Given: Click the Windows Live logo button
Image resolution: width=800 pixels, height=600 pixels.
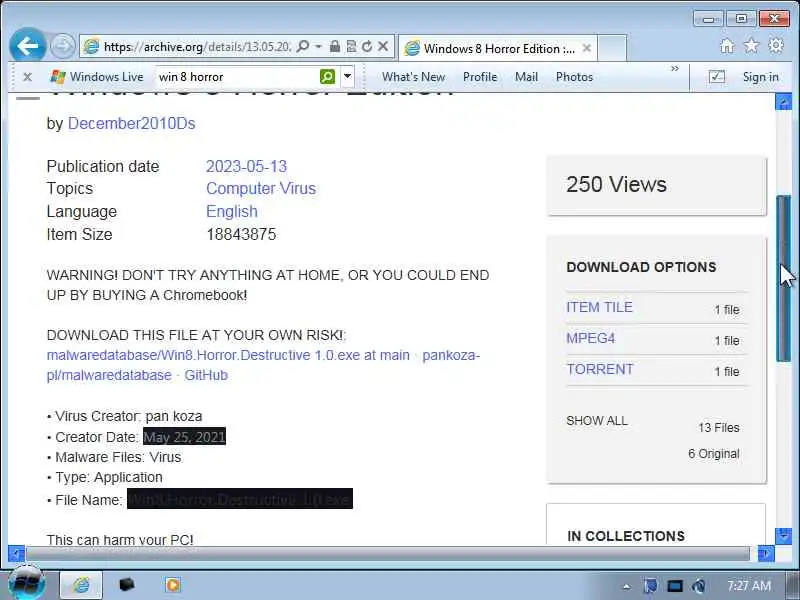Looking at the screenshot, I should 97,77.
